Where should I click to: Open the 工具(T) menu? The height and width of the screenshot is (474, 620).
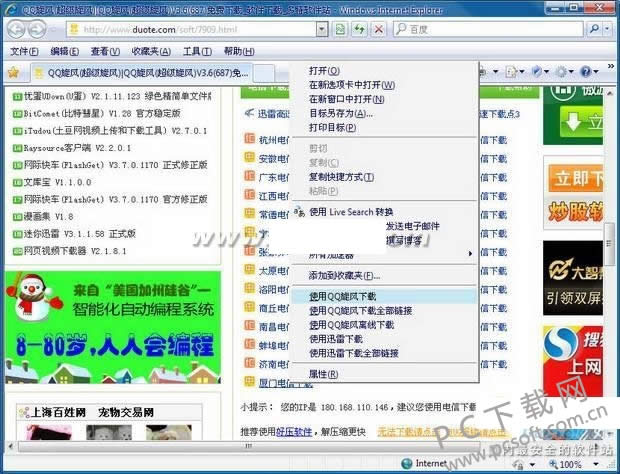point(197,51)
